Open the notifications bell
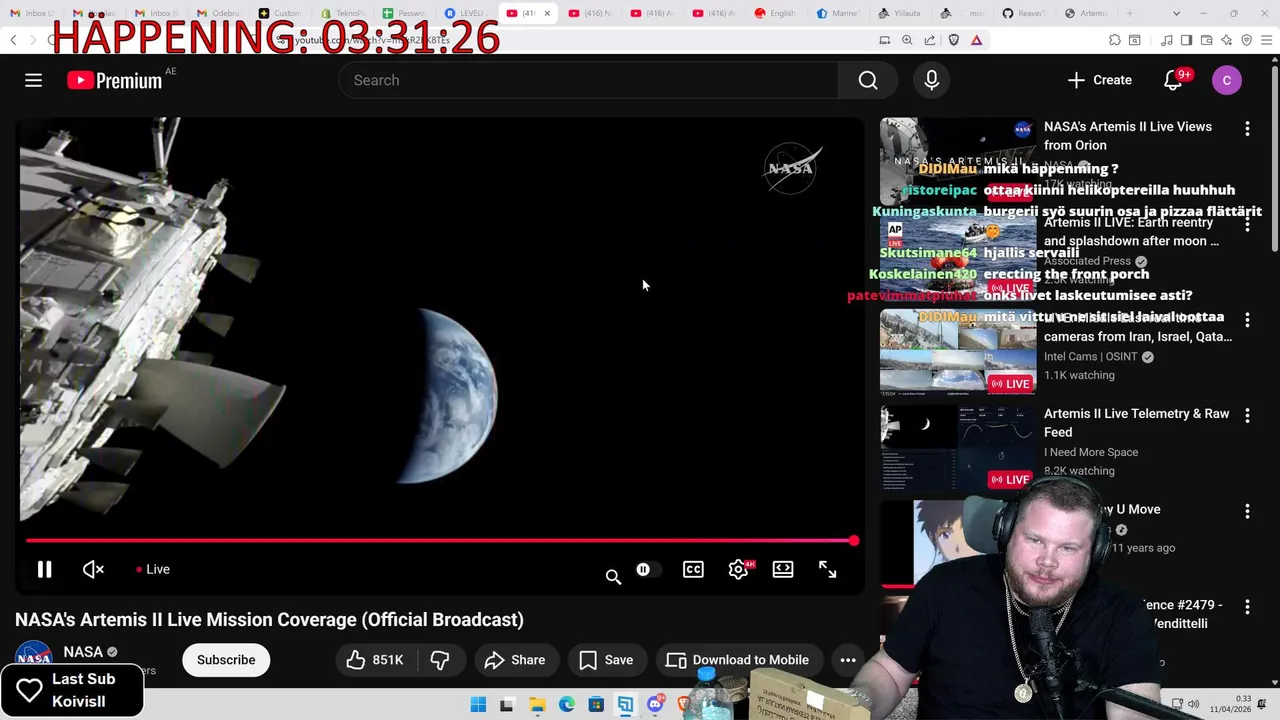 [x=1173, y=80]
